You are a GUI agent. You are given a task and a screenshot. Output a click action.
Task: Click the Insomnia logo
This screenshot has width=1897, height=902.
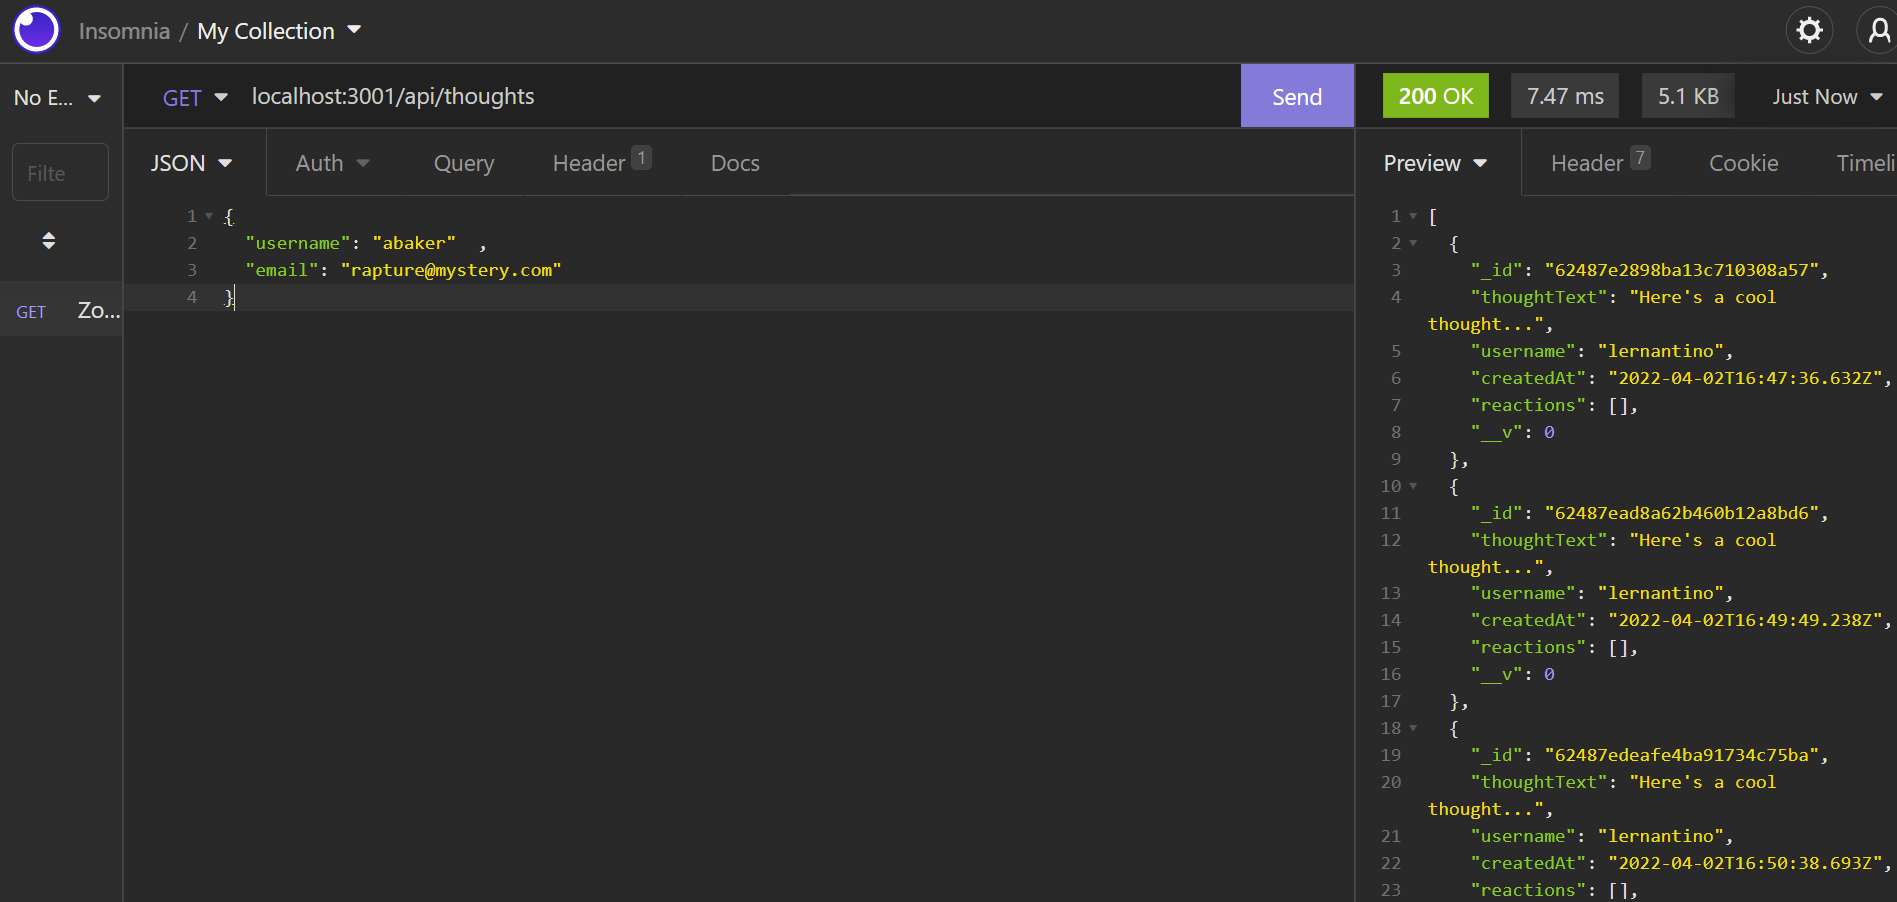pos(36,30)
